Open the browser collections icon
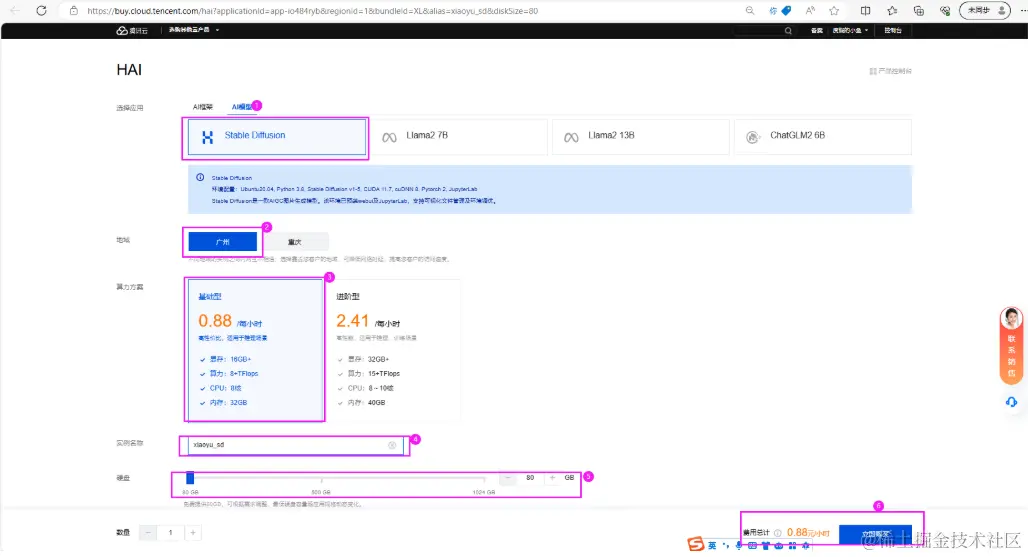Screen dimensions: 1028x557 (919, 10)
